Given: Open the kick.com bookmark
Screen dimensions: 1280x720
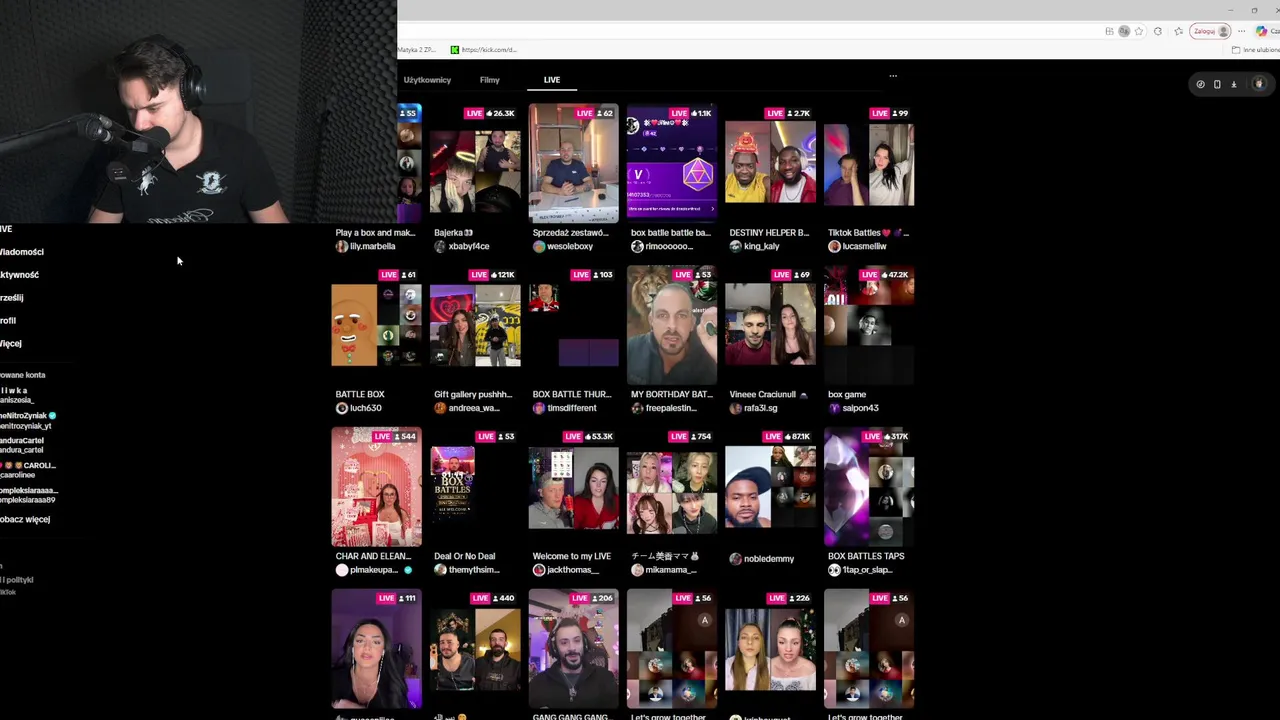Looking at the screenshot, I should pyautogui.click(x=484, y=49).
